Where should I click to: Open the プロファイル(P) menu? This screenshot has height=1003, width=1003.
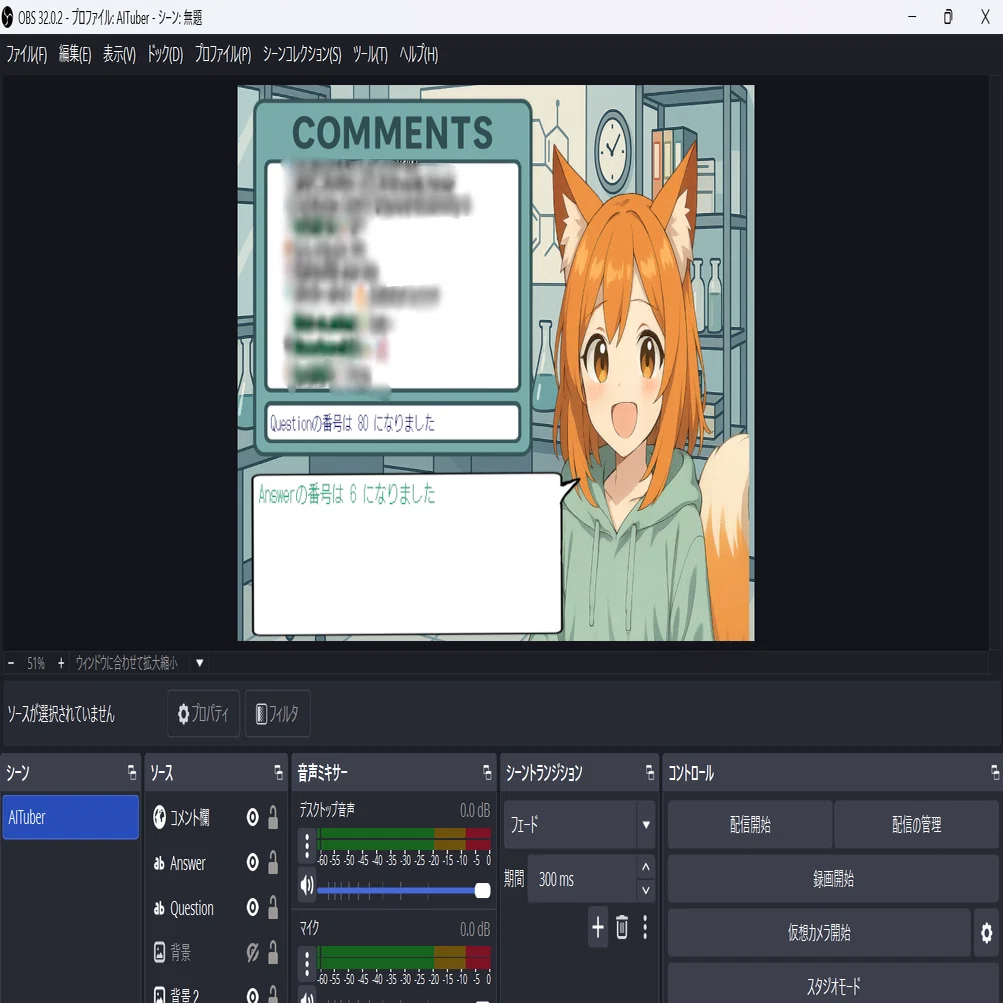(x=223, y=54)
